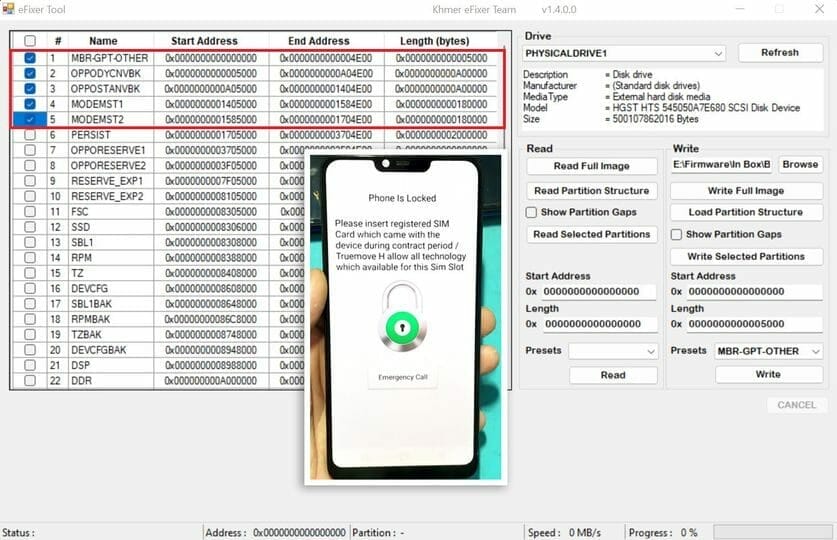Uncheck the MBR-GPT-OTHER partition checkbox
837x540 pixels.
[x=30, y=58]
